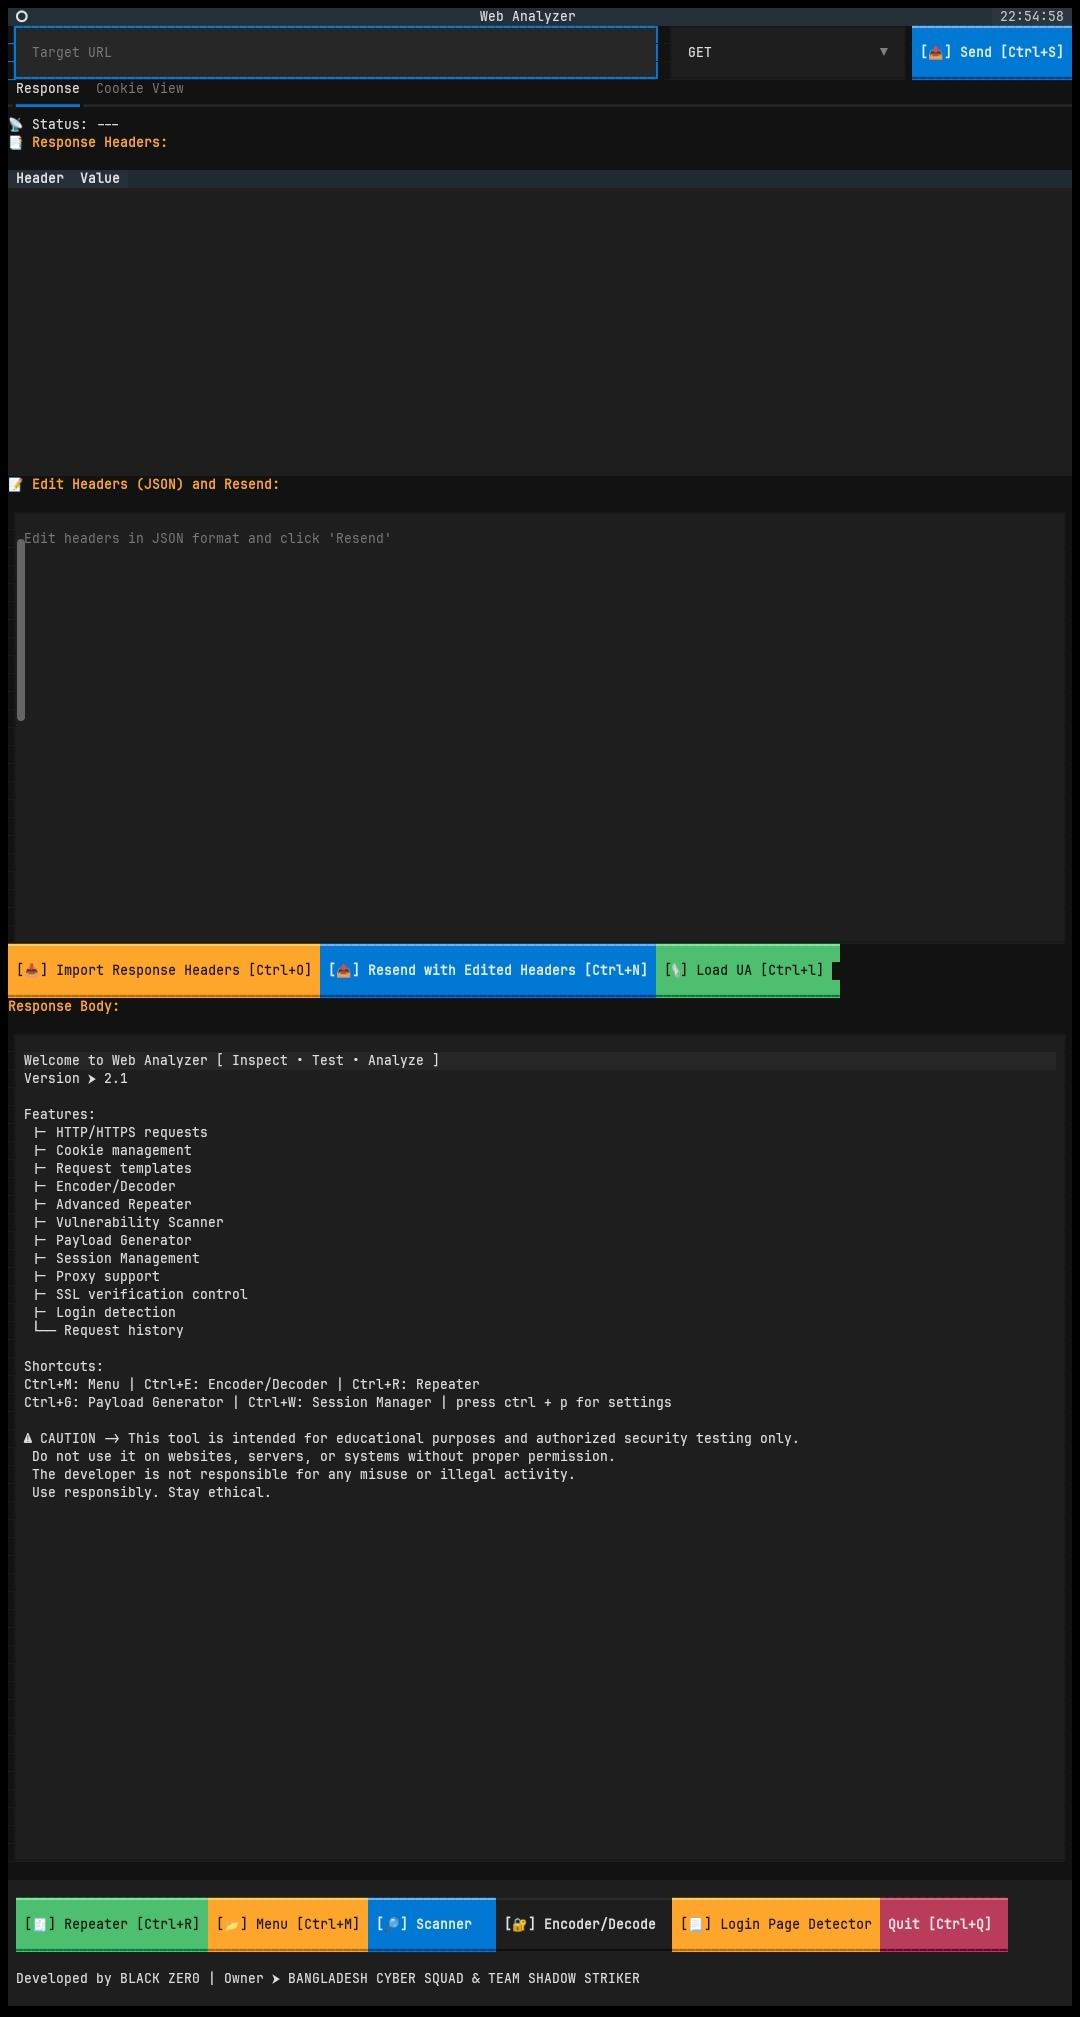
Task: Click the circle icon in title bar
Action: 22,16
